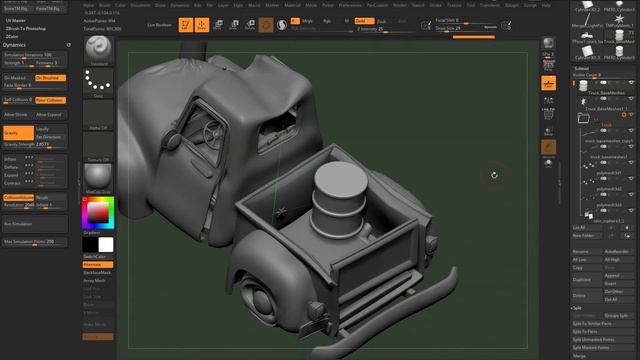The height and width of the screenshot is (360, 640).
Task: Click the Gizmo 3D circle icon
Action: click(266, 25)
